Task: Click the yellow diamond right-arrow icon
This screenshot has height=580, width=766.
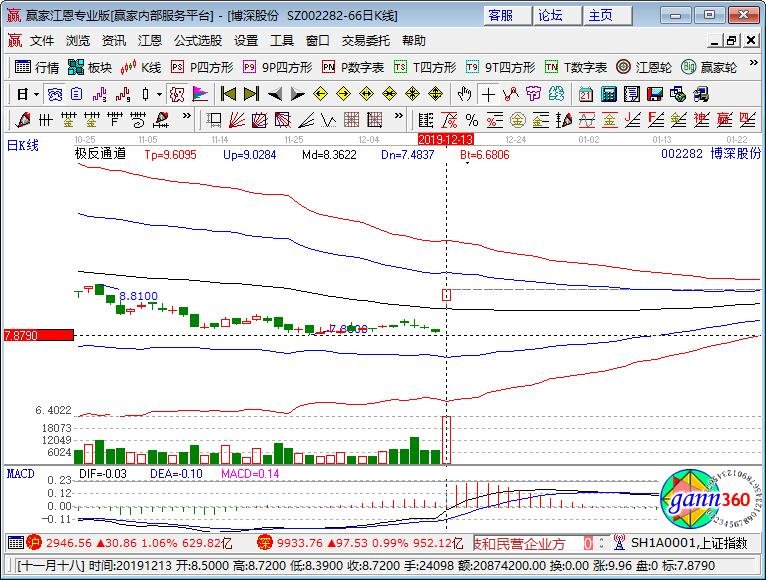Action: point(343,94)
